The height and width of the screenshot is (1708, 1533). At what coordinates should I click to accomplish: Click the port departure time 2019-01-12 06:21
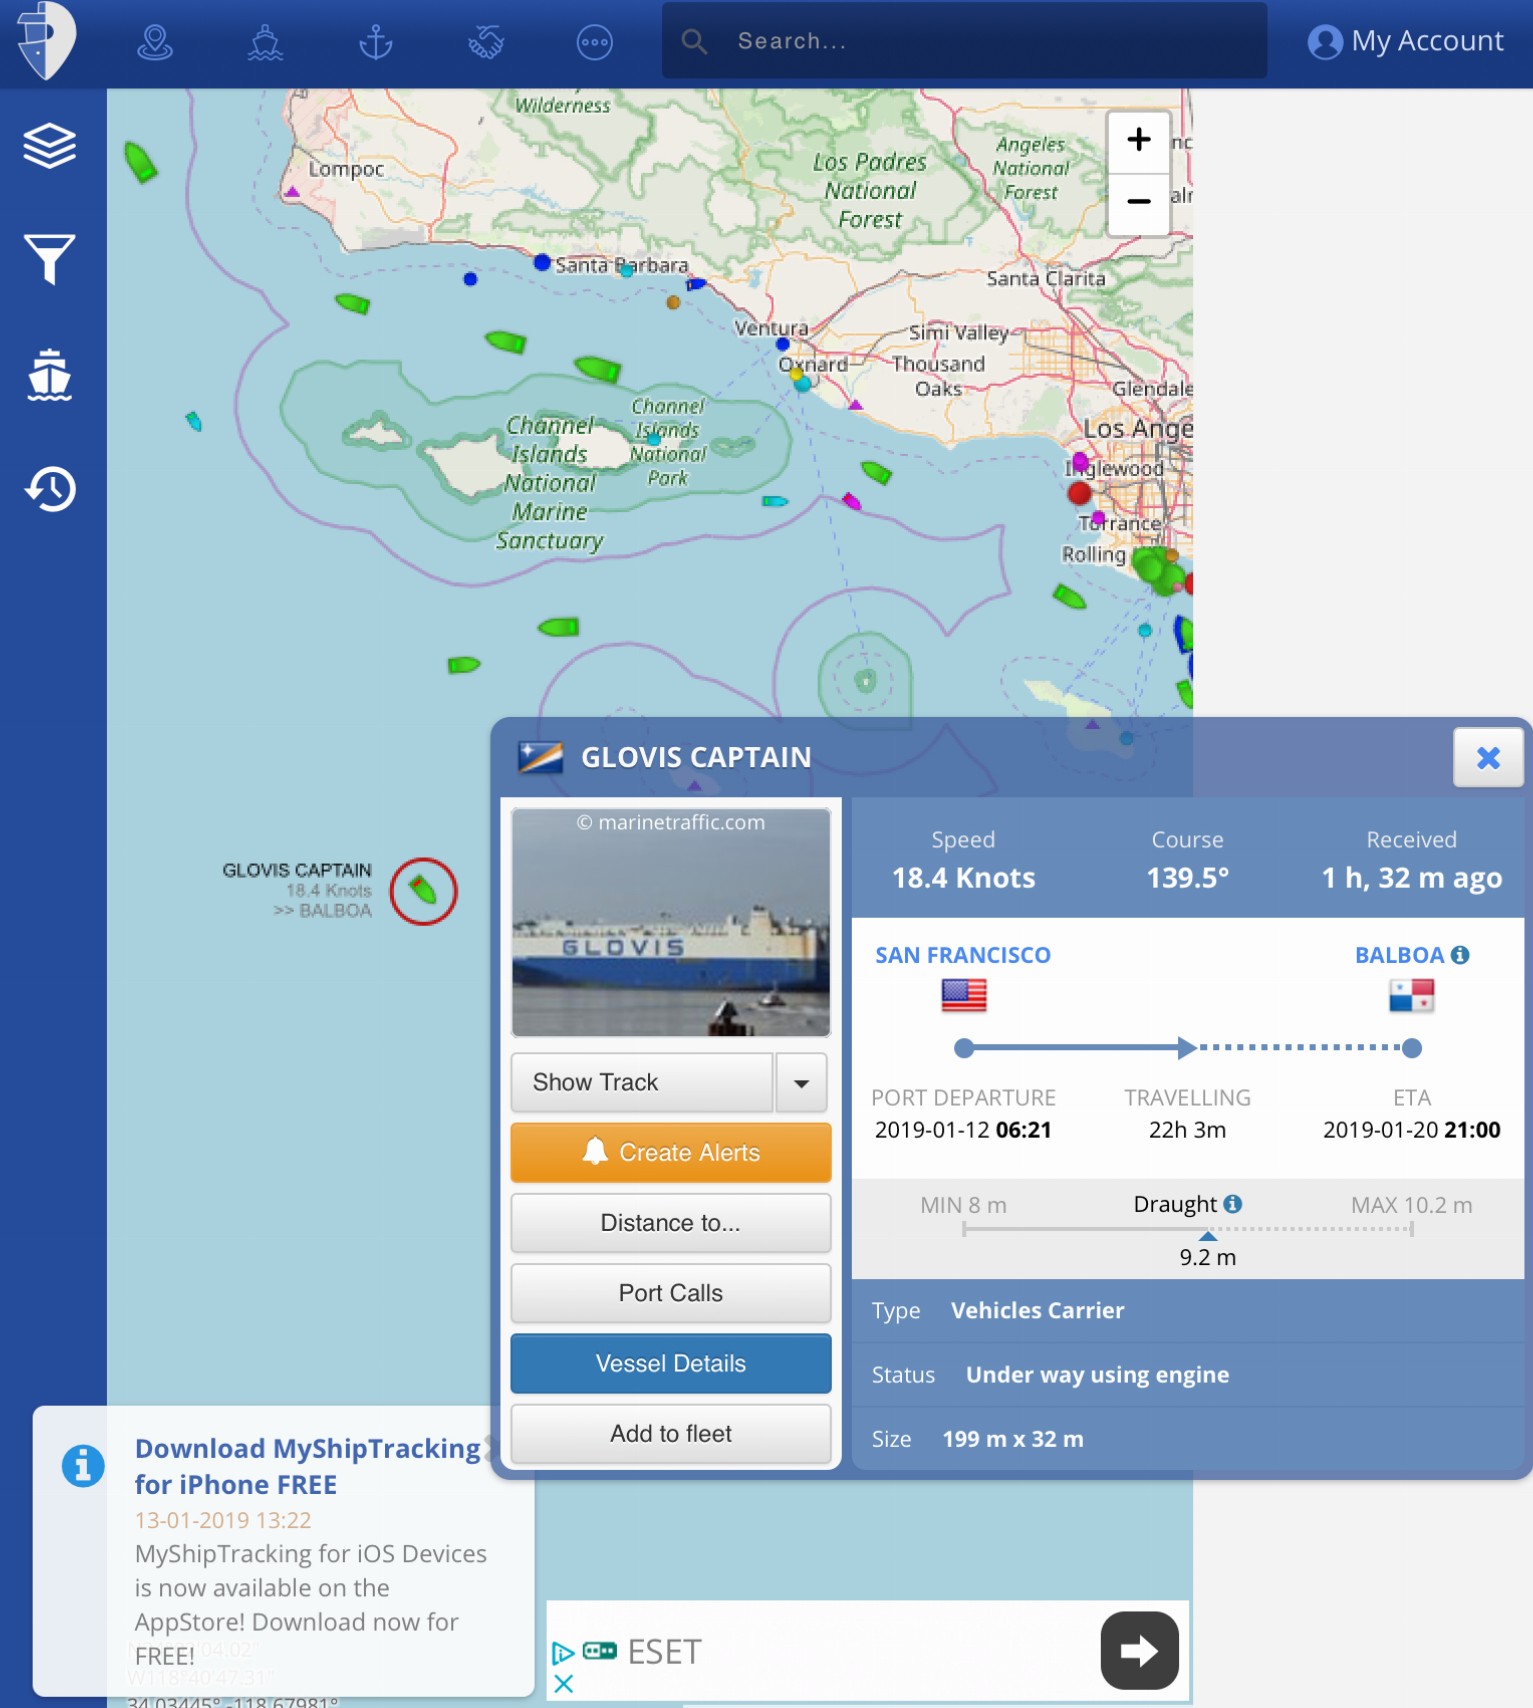point(963,1130)
